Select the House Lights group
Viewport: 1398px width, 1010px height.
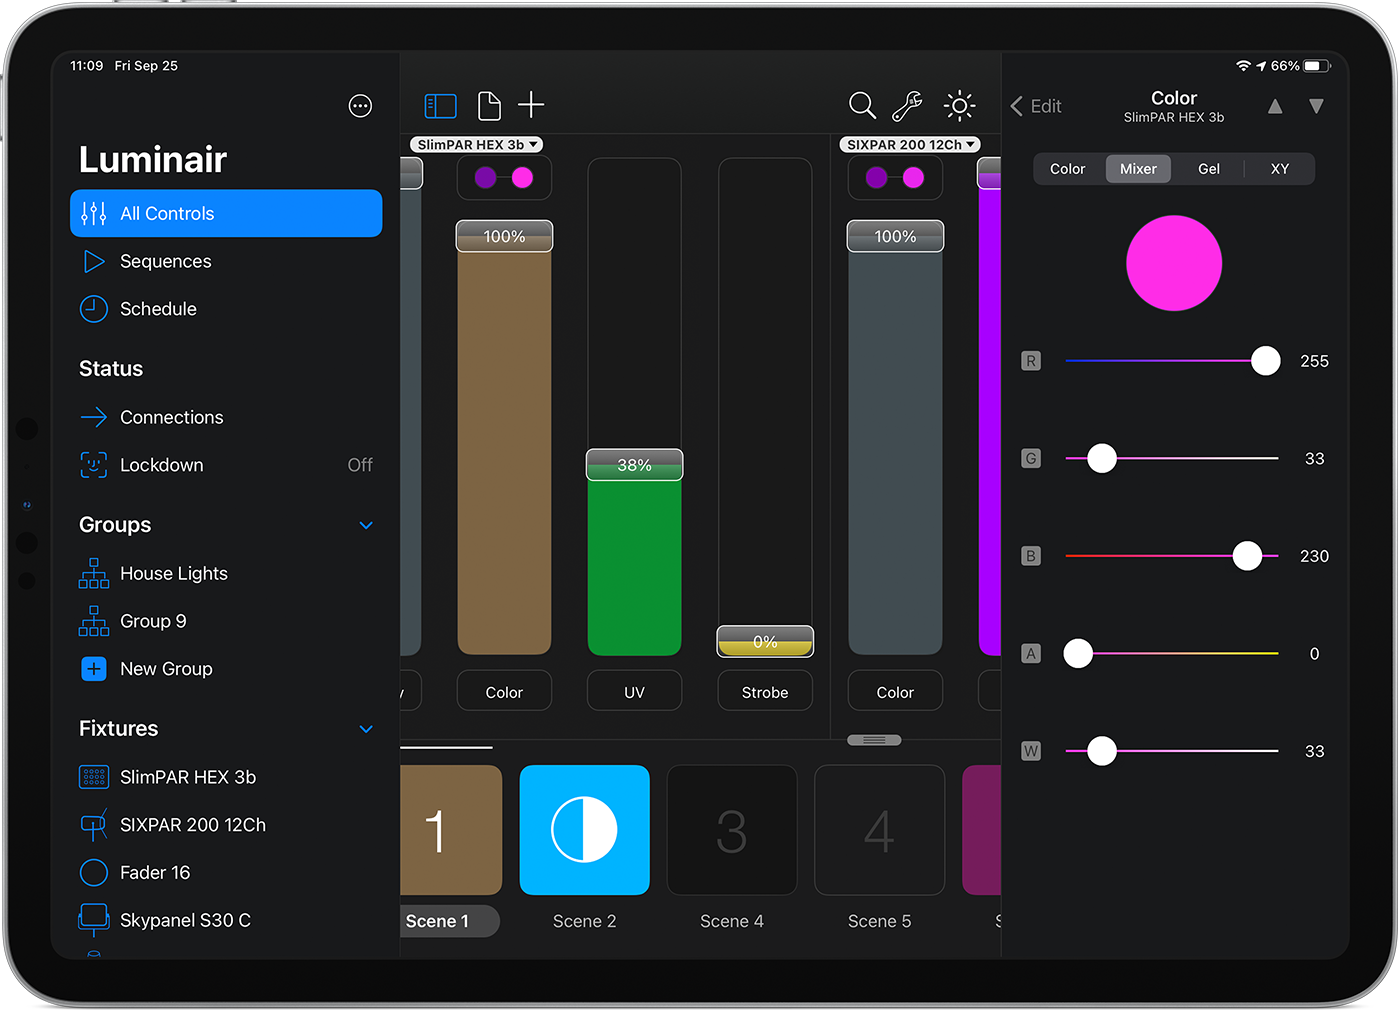coord(226,573)
